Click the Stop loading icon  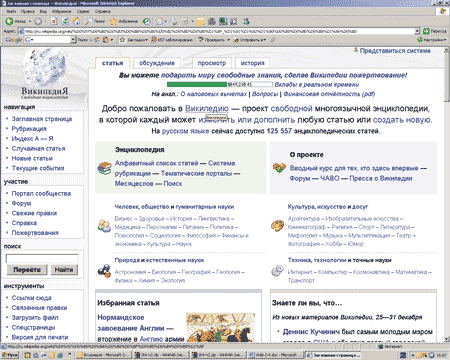54,22
